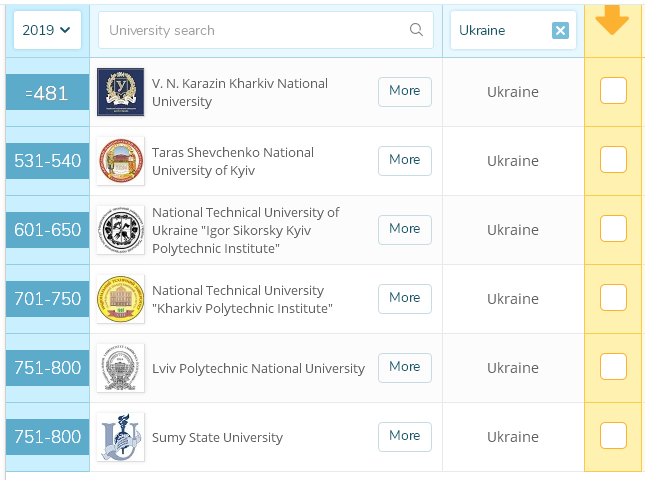Image resolution: width=645 pixels, height=480 pixels.
Task: Click Lviv Polytechnic National University logo
Action: (120, 368)
